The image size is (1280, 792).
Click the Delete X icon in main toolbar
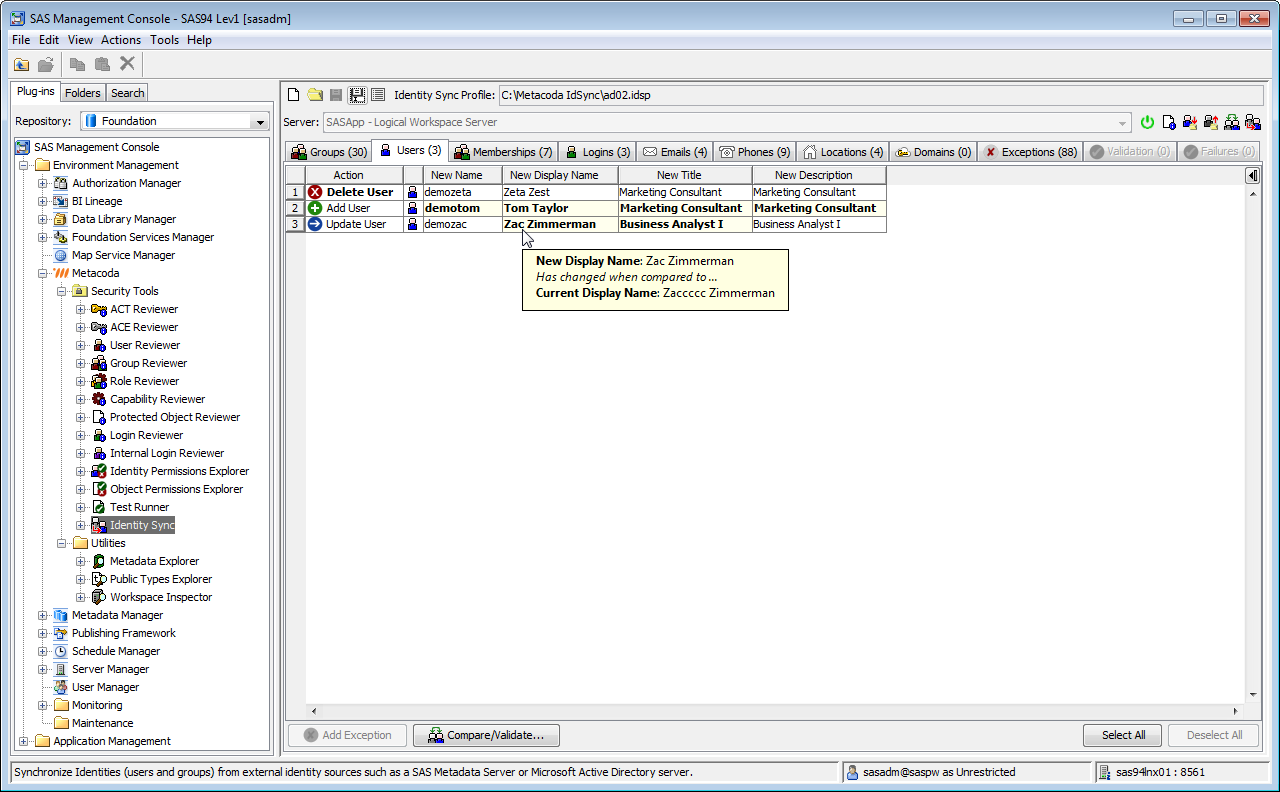click(127, 64)
